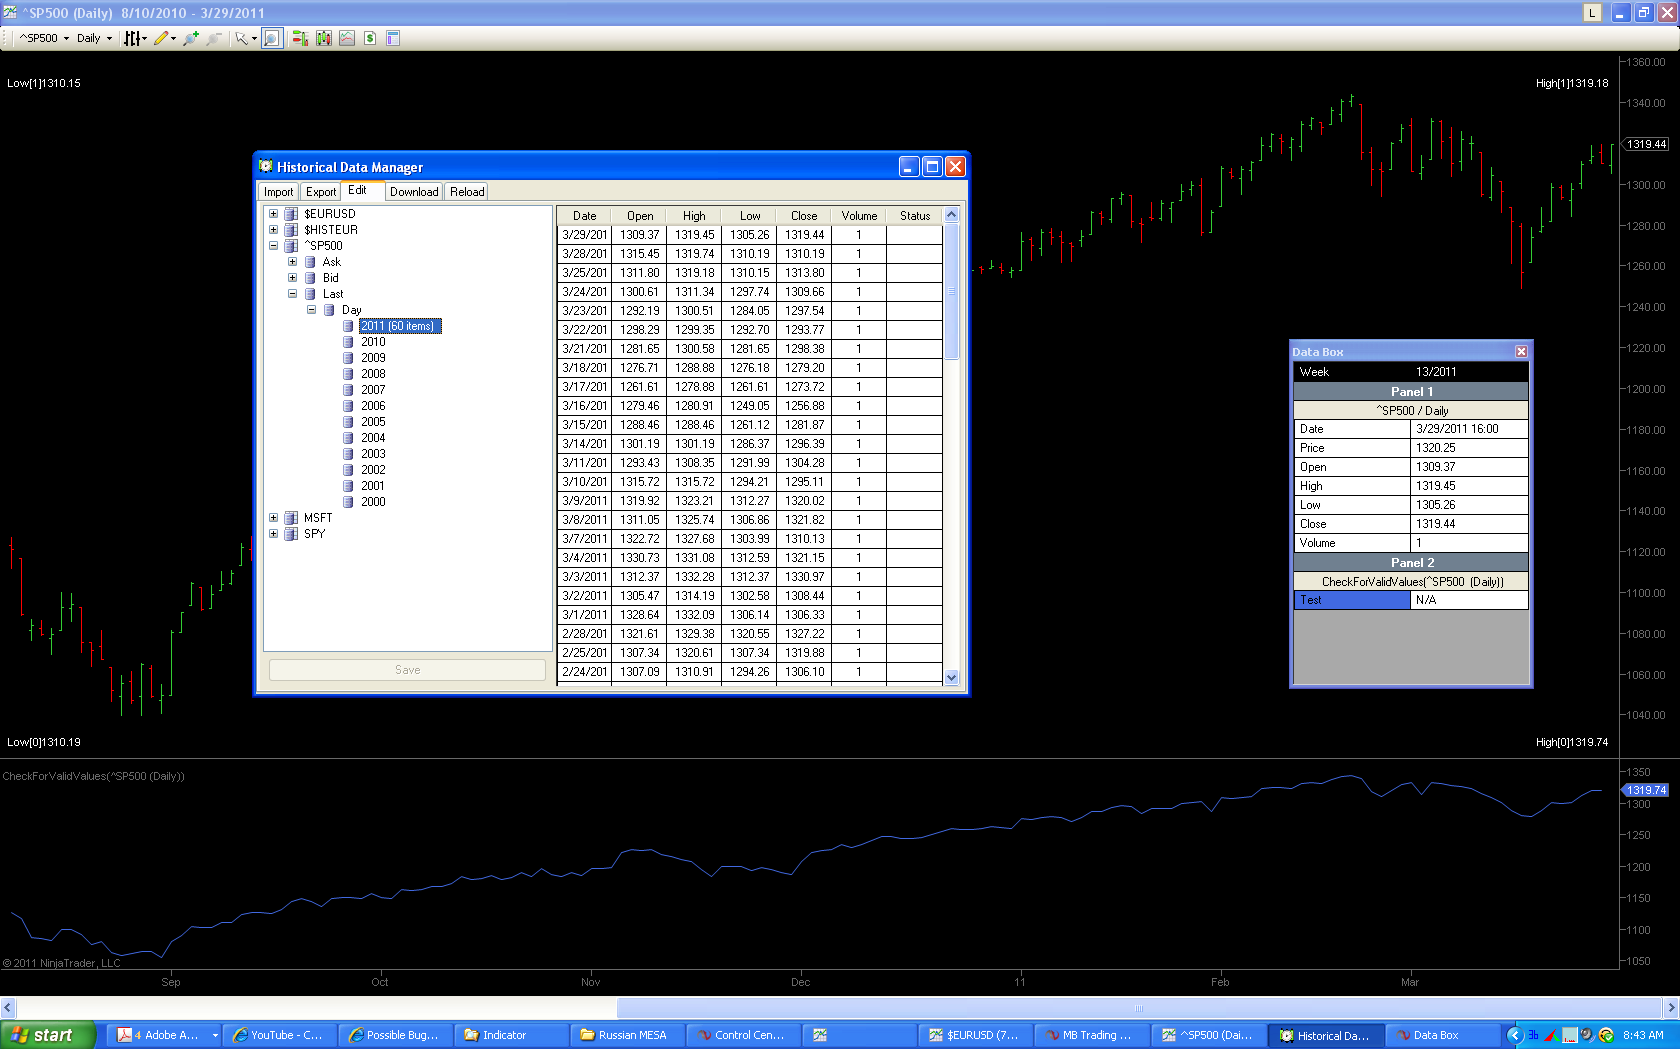Click the Close column header
The width and height of the screenshot is (1680, 1049).
(x=804, y=216)
